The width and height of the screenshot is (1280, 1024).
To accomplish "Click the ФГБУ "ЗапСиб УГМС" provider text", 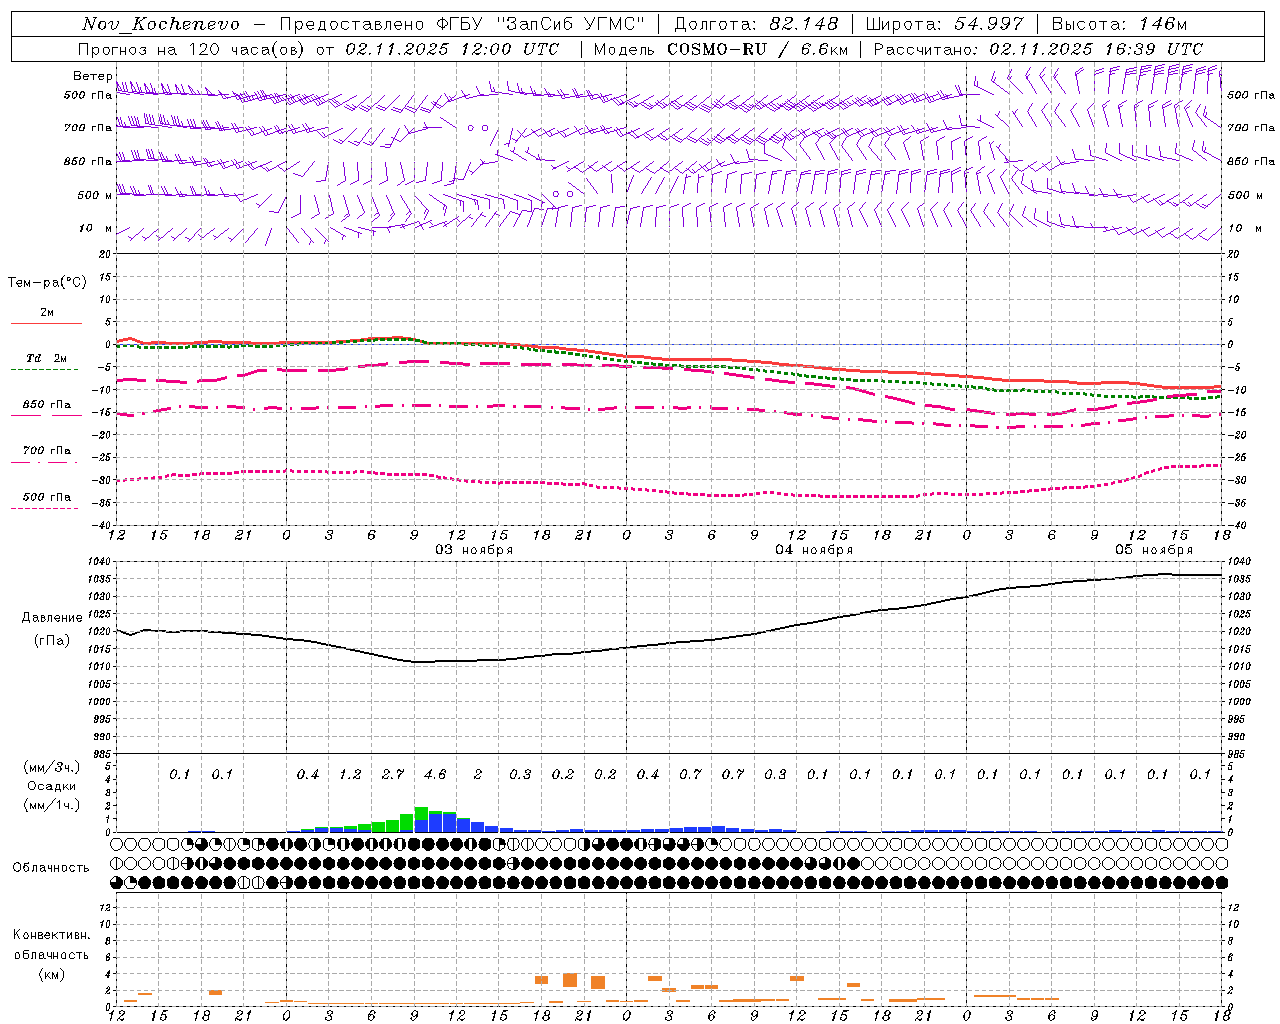I will pos(540,24).
